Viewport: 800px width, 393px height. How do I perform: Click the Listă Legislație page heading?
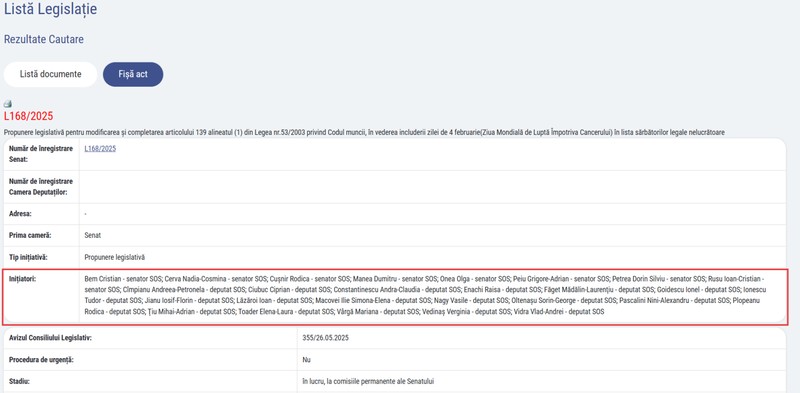coord(51,9)
